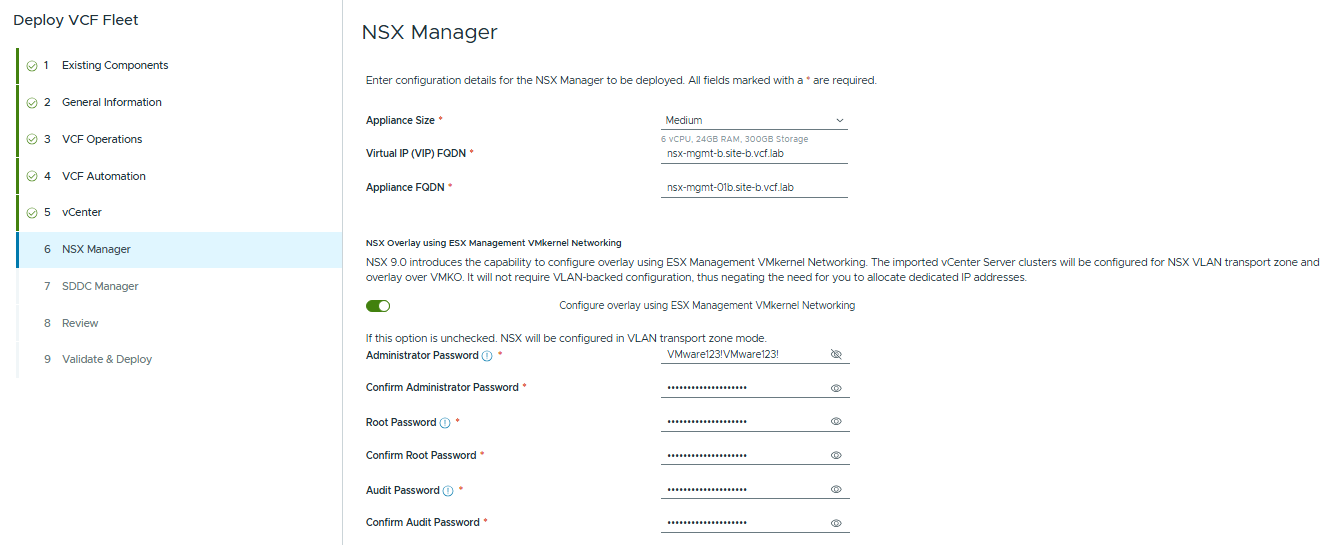Edit the Appliance FQDN field
1331x545 pixels.
click(754, 187)
